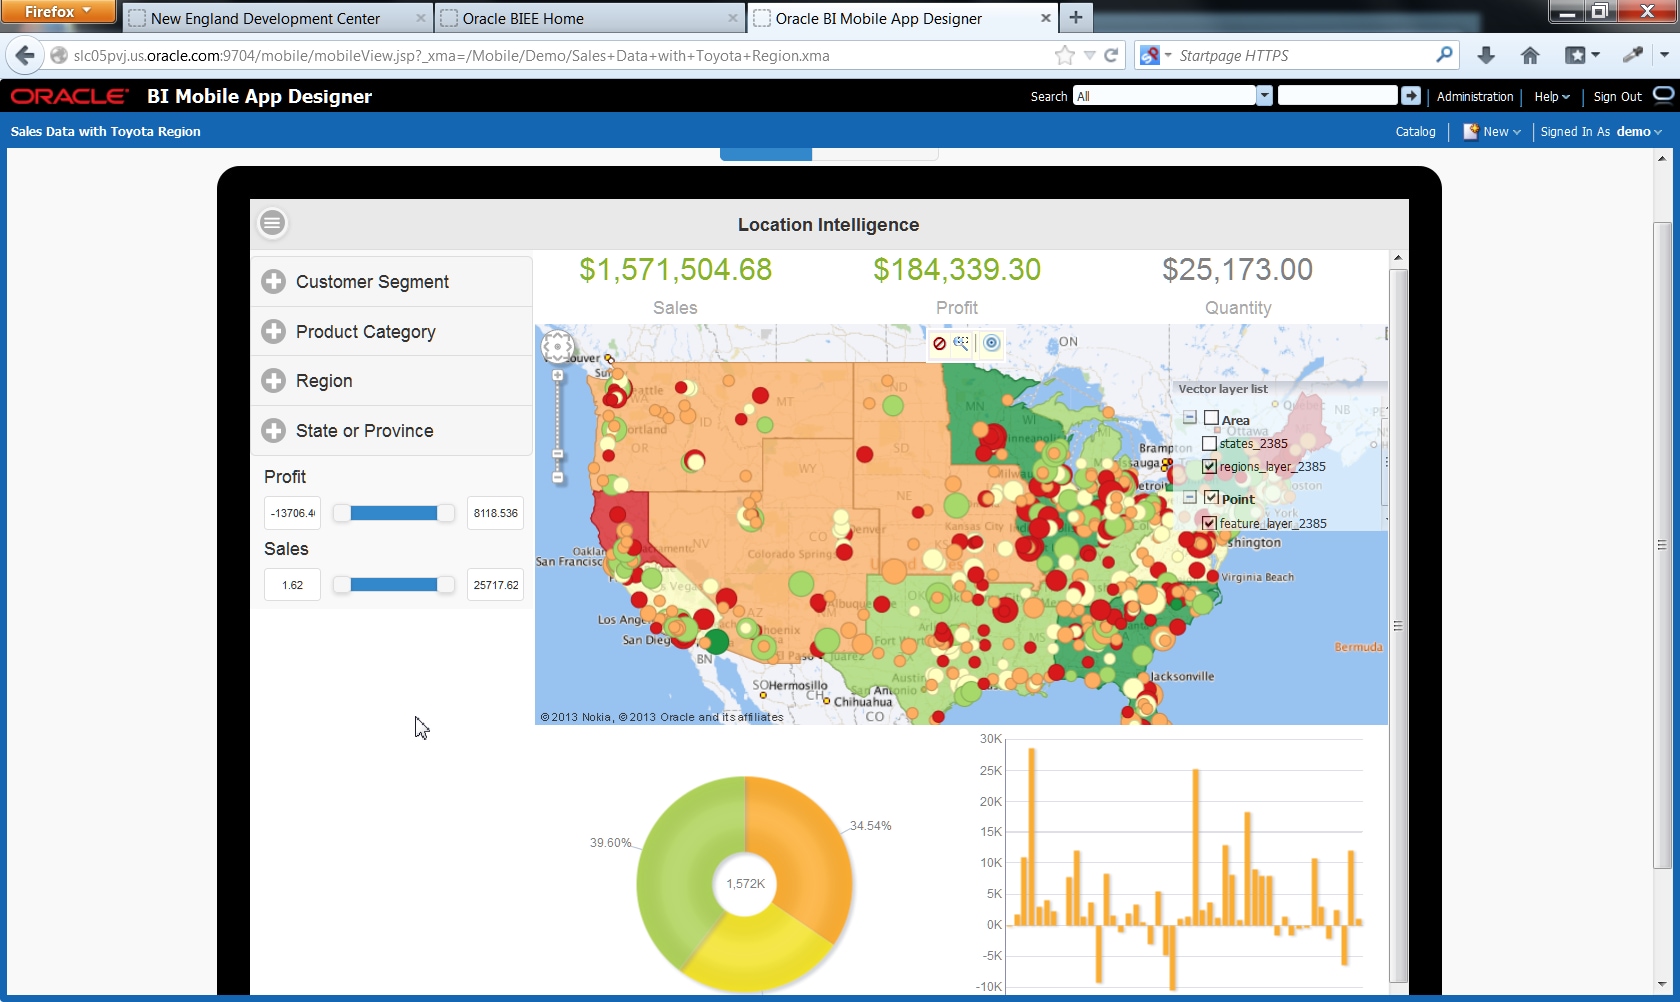The image size is (1680, 1002).
Task: Click the Sales slider right handle
Action: click(446, 585)
